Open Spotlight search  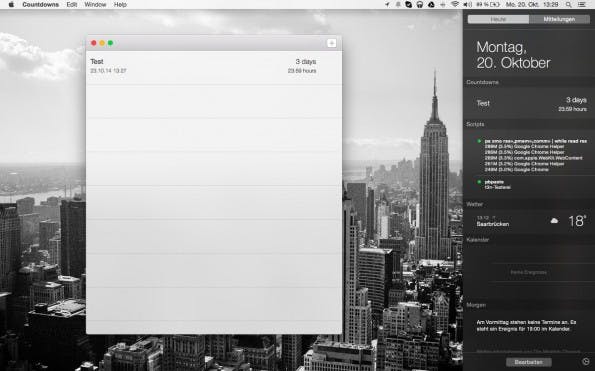pos(568,5)
